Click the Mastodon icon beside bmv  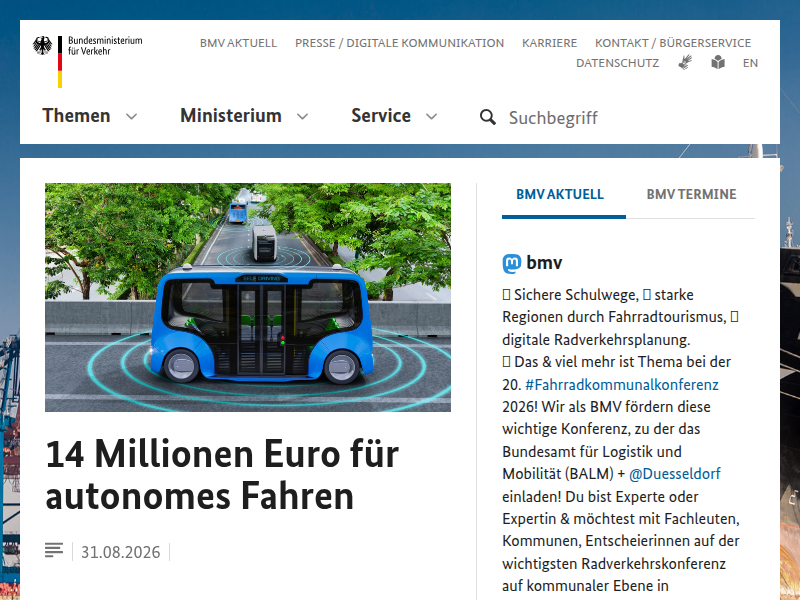pos(512,263)
